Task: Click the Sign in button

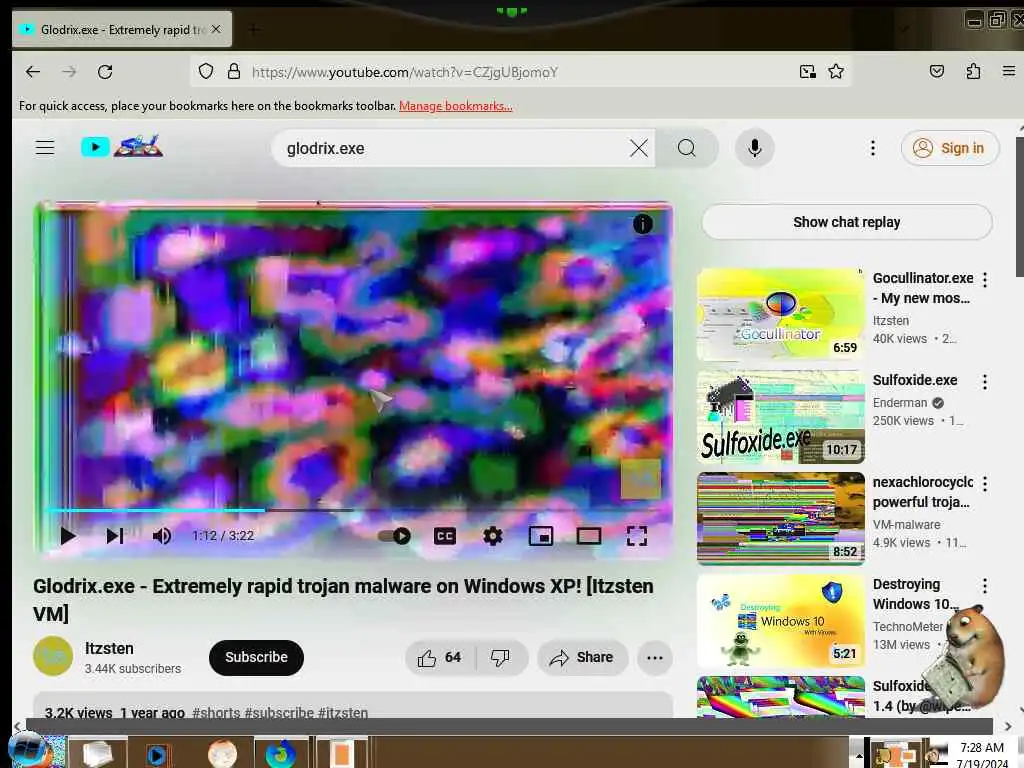Action: [x=950, y=148]
